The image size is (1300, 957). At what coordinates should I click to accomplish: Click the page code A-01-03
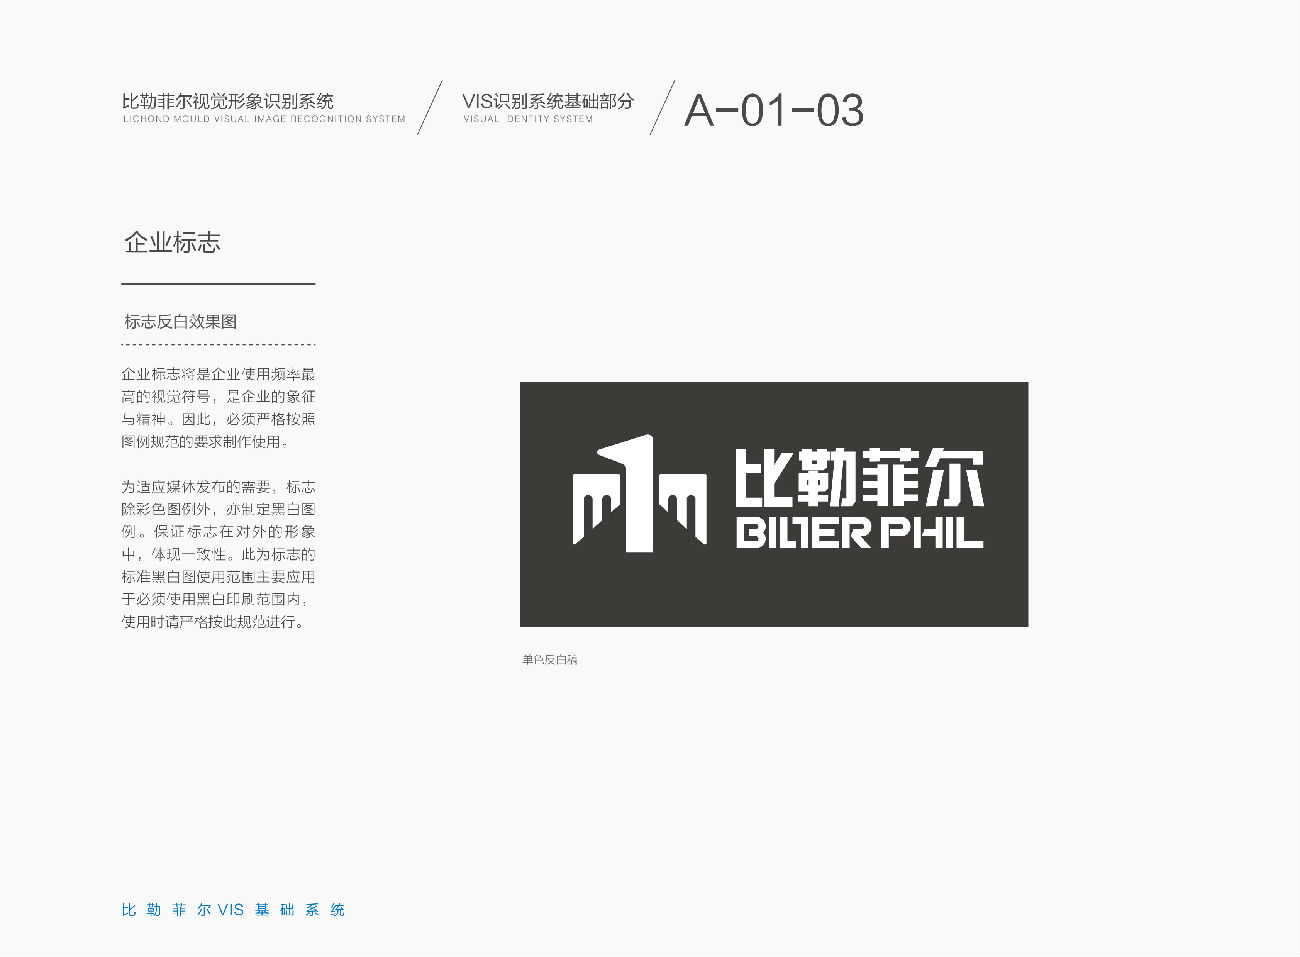(774, 110)
